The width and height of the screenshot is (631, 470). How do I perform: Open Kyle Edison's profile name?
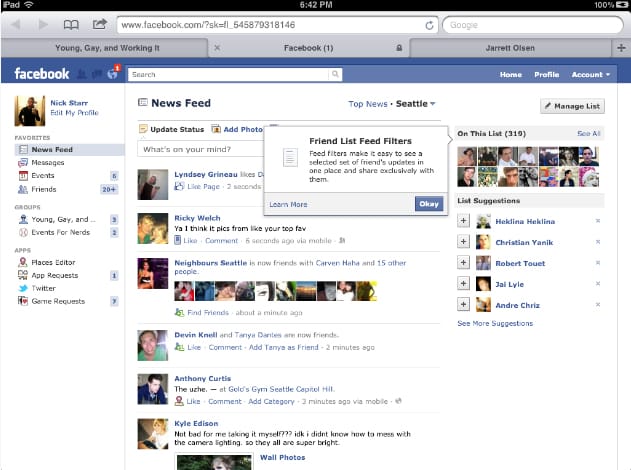click(196, 423)
